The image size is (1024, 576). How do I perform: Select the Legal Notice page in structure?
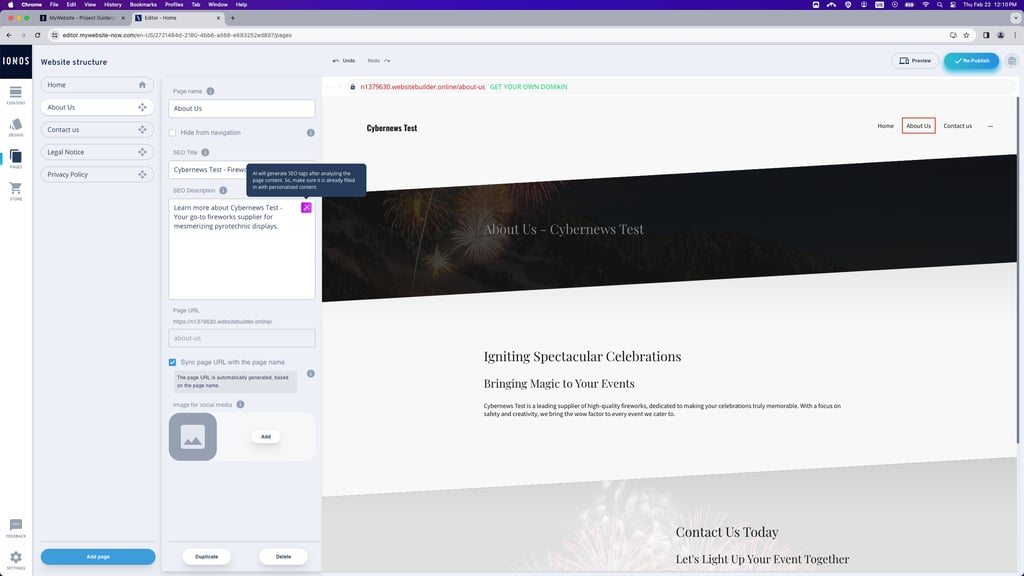pyautogui.click(x=97, y=152)
